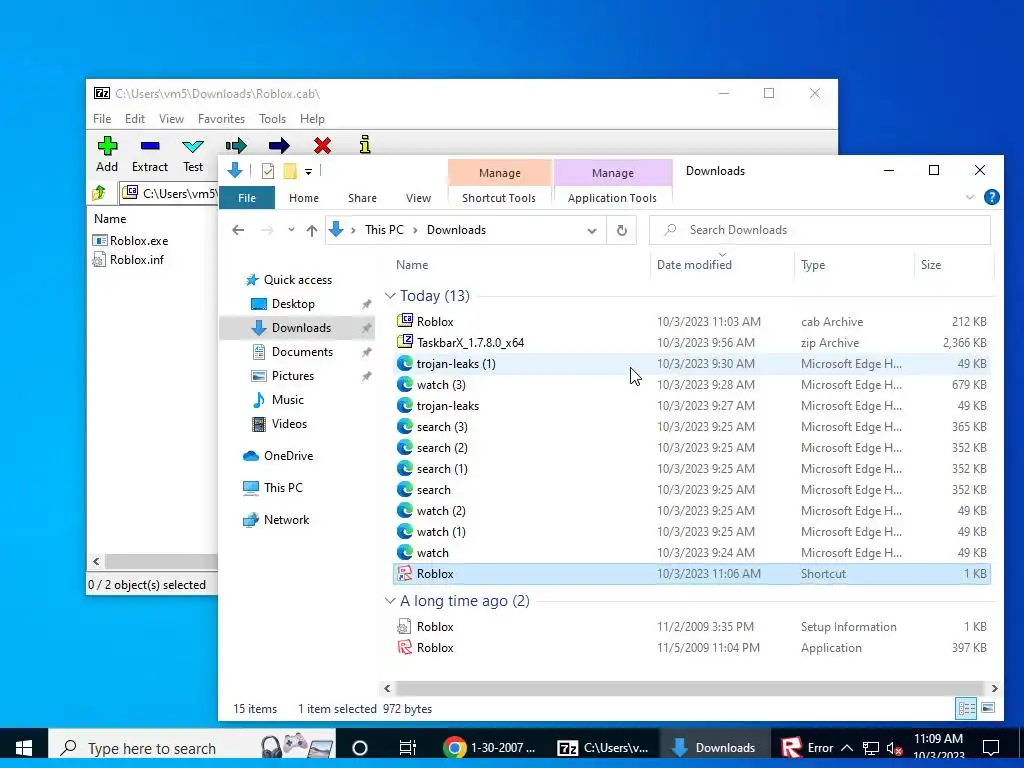Select Network in navigation pane

point(286,520)
